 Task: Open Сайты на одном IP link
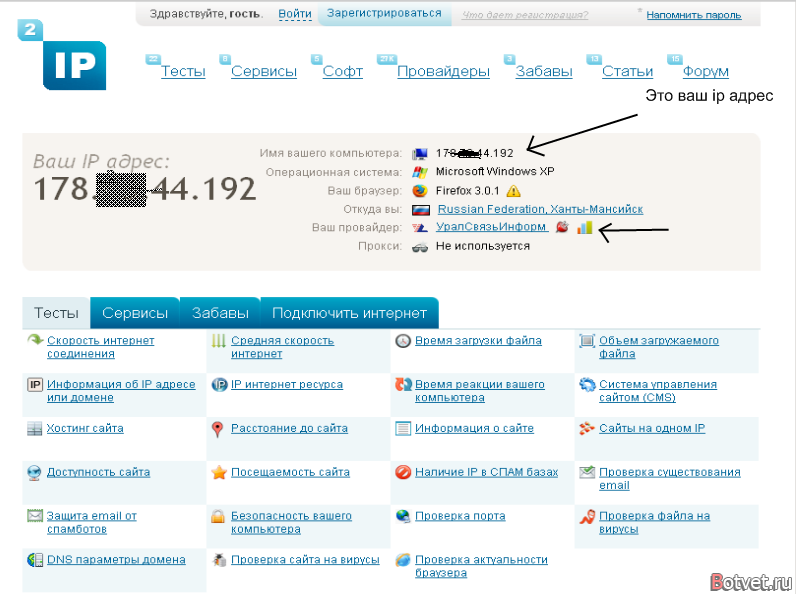point(652,428)
